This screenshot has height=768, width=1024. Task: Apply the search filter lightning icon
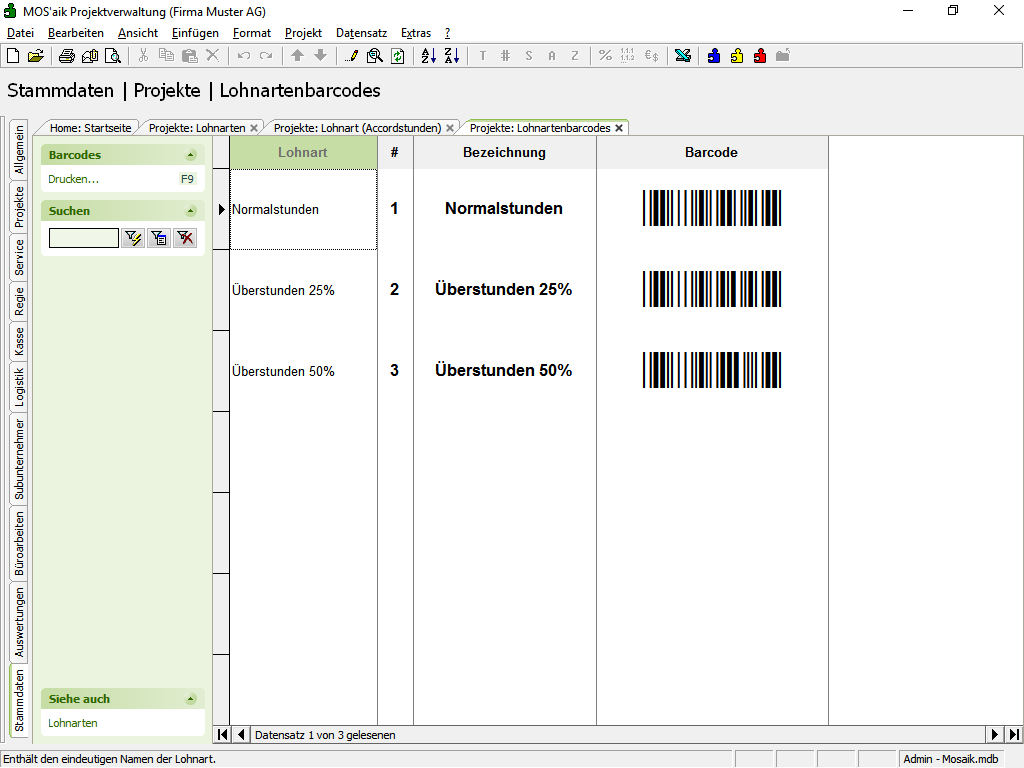133,238
